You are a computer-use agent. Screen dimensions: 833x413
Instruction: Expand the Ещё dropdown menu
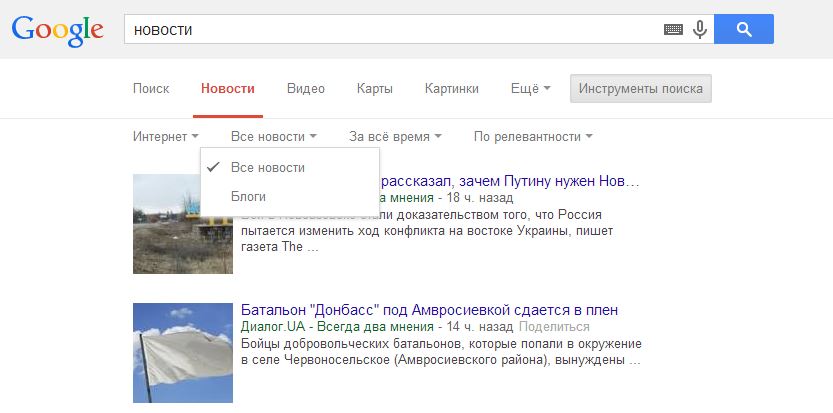coord(530,89)
